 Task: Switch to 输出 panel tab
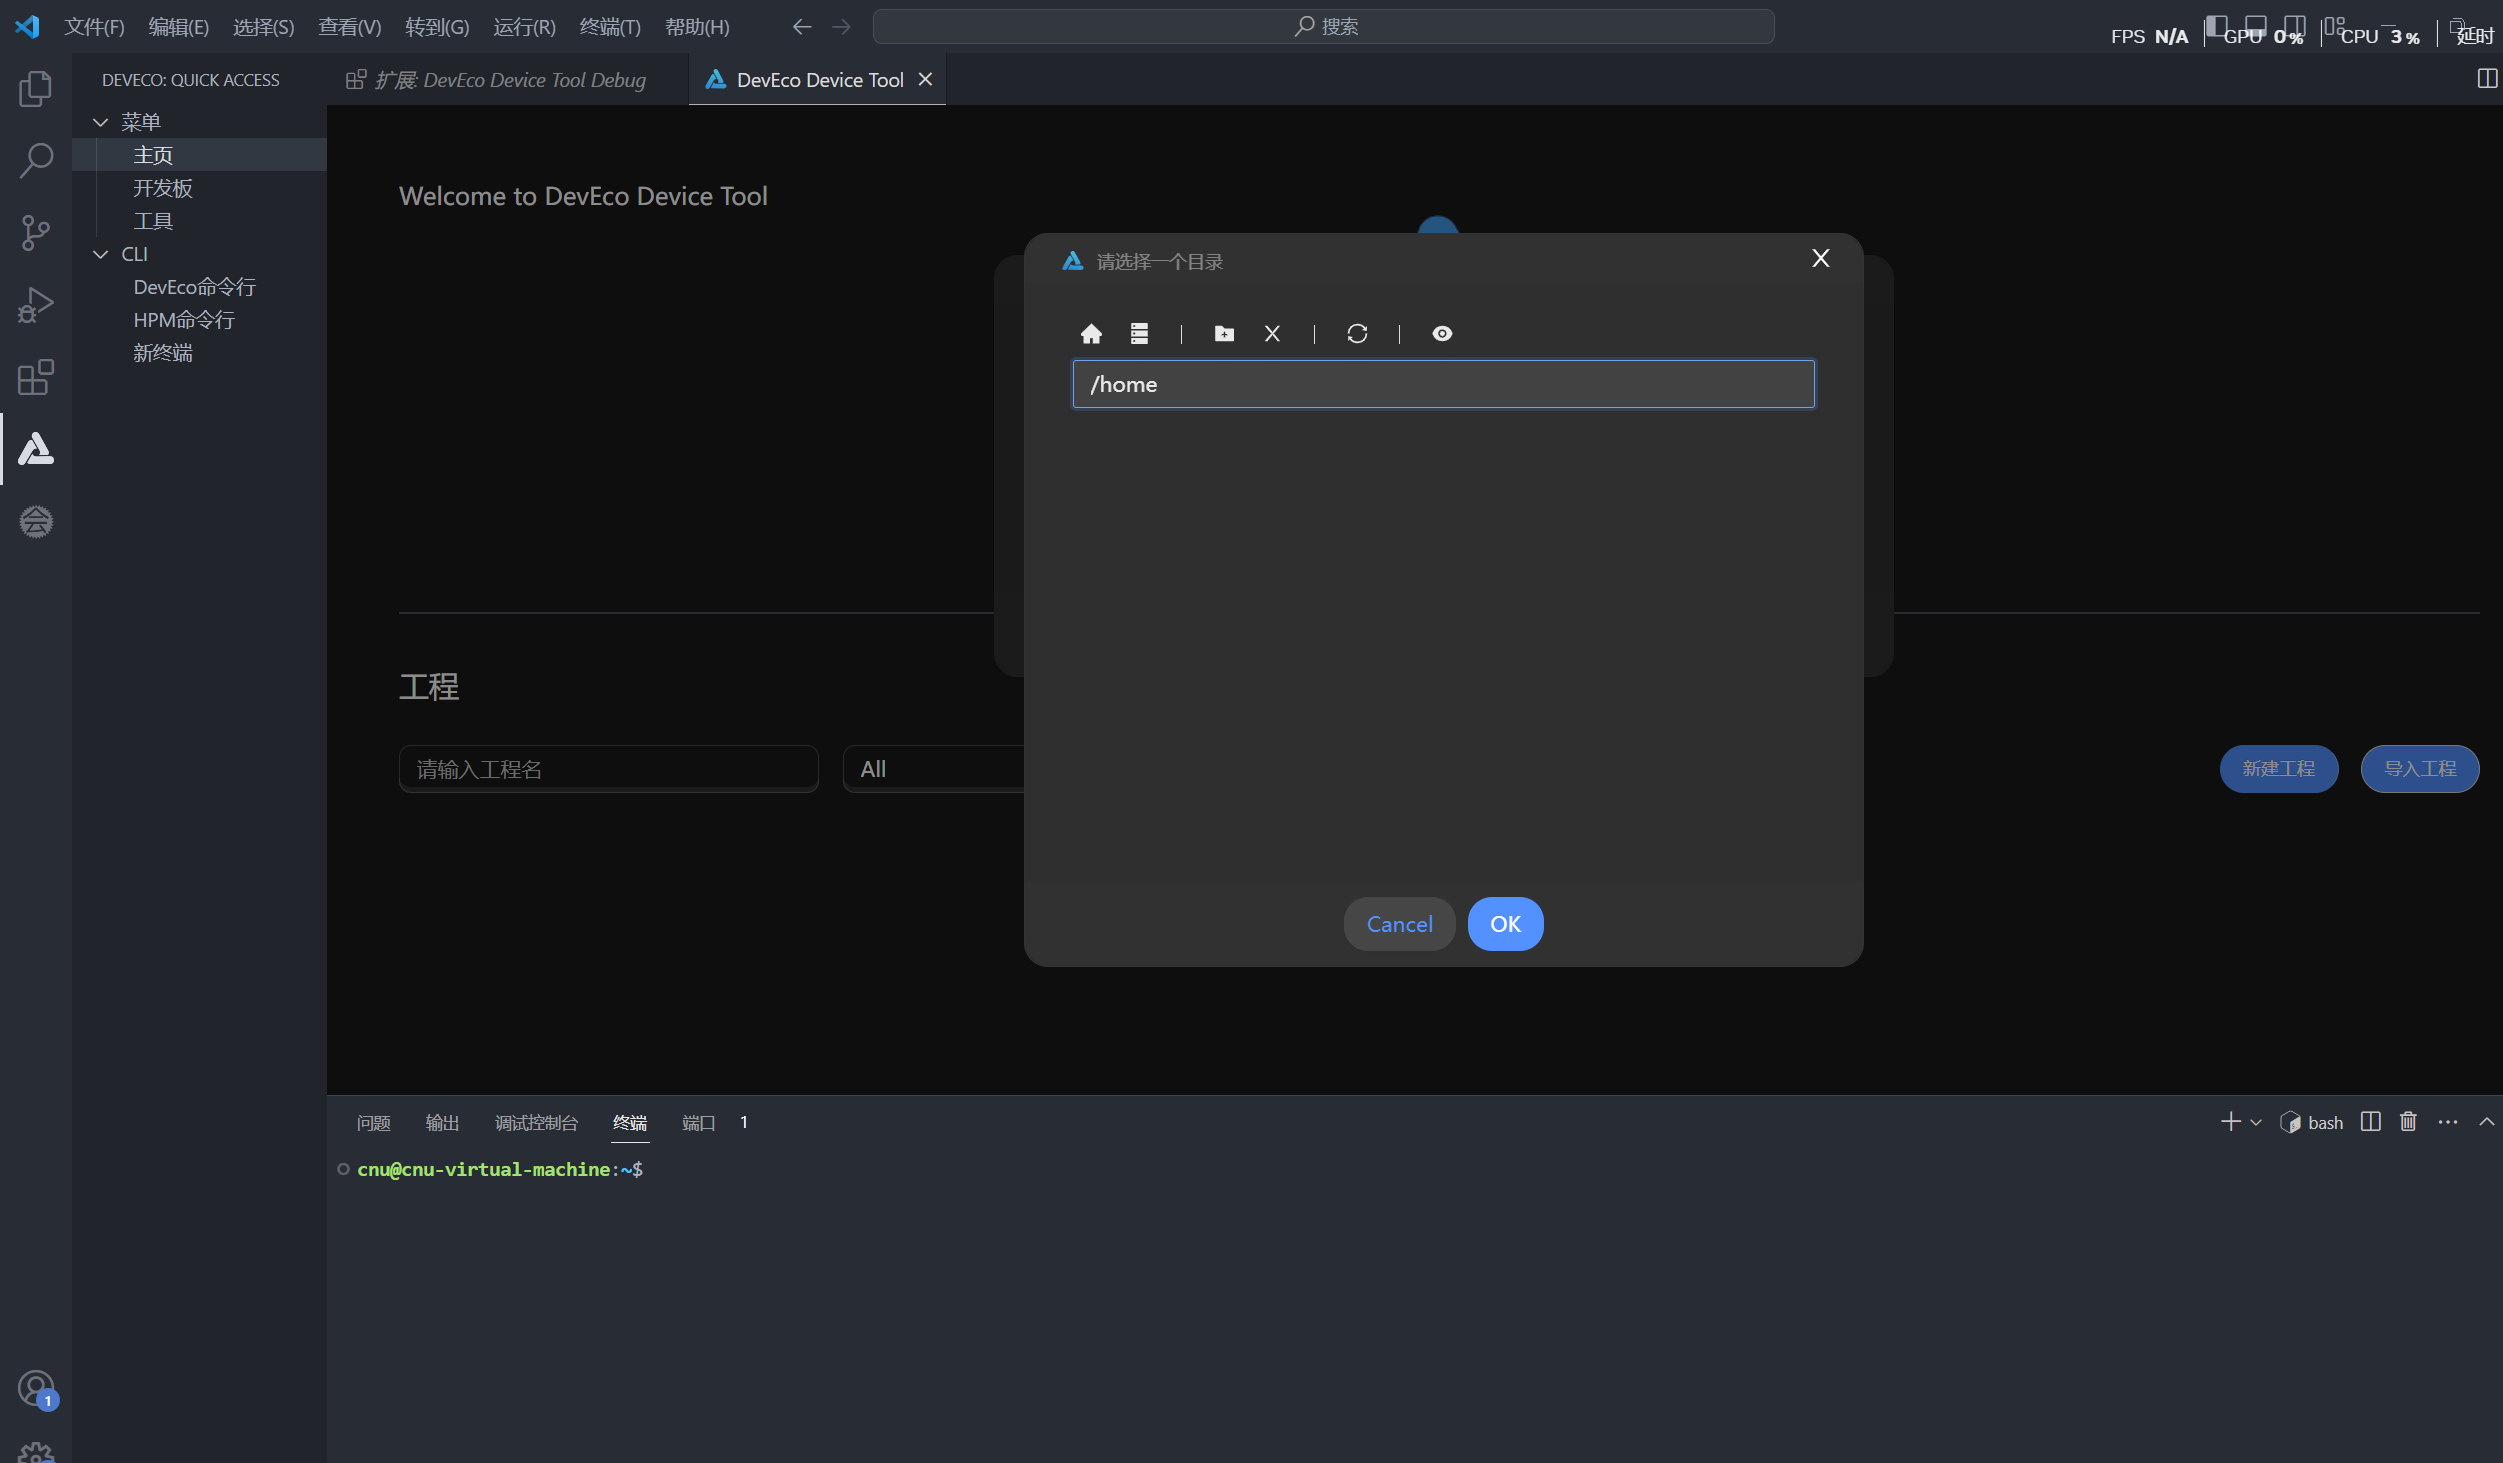coord(442,1123)
